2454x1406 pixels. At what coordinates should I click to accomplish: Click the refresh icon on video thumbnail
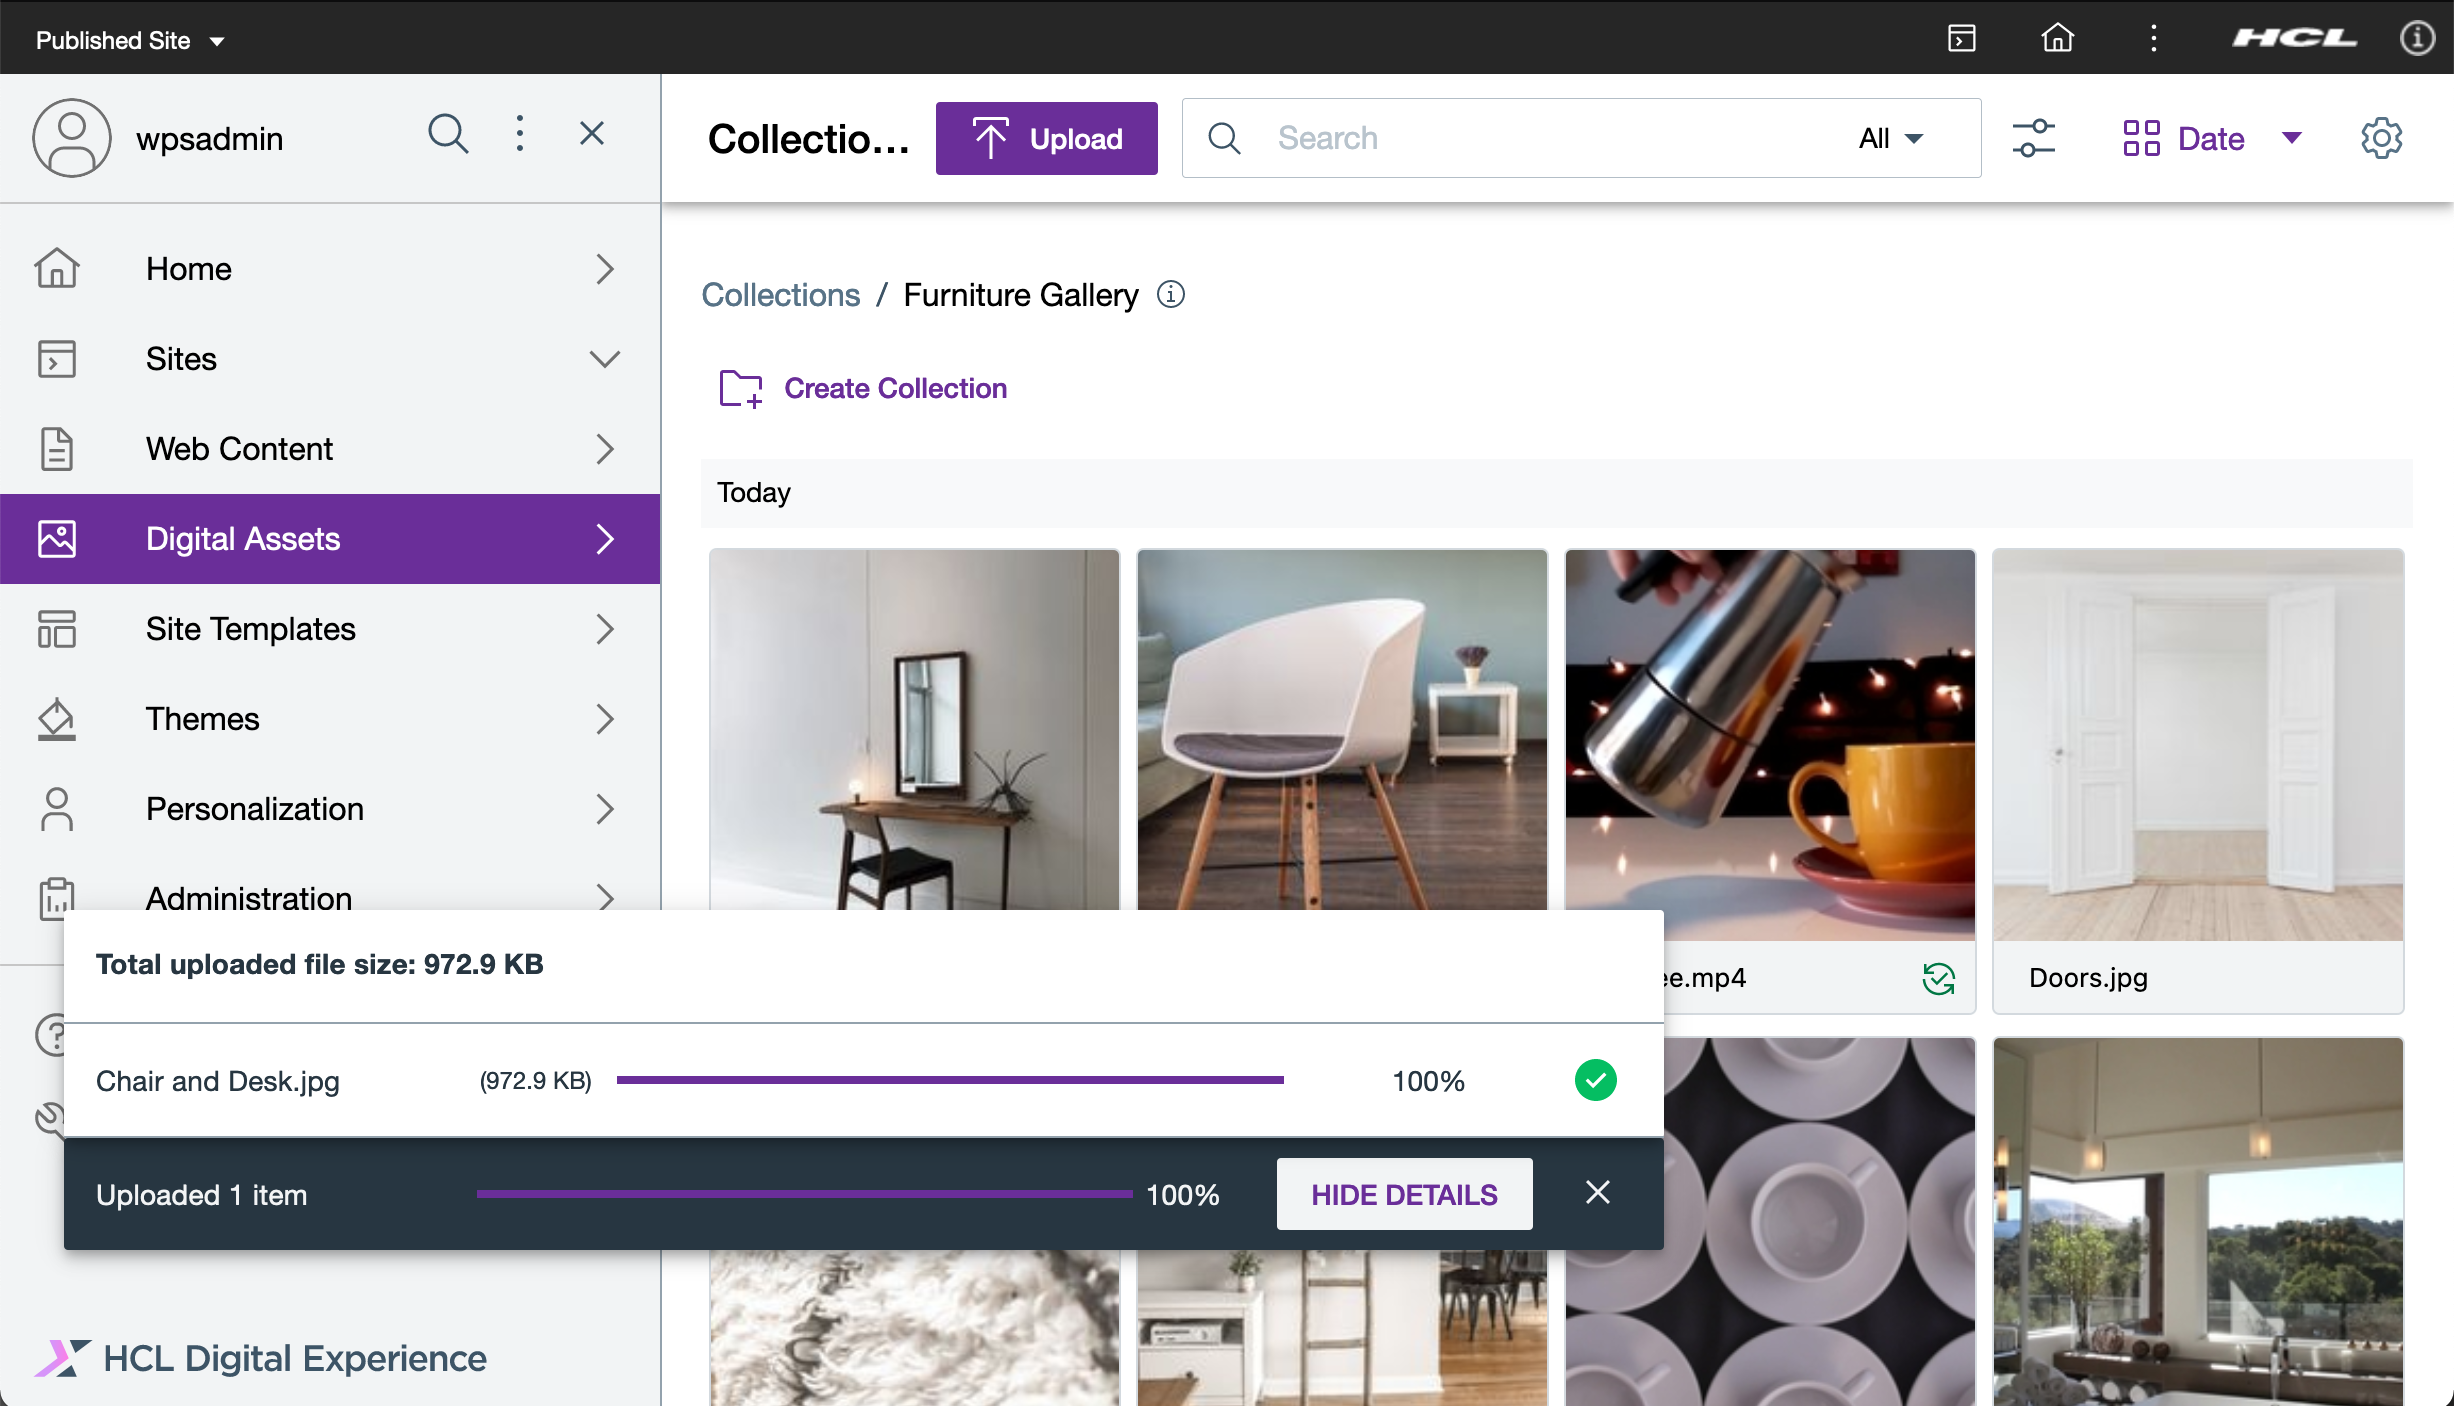(x=1937, y=978)
